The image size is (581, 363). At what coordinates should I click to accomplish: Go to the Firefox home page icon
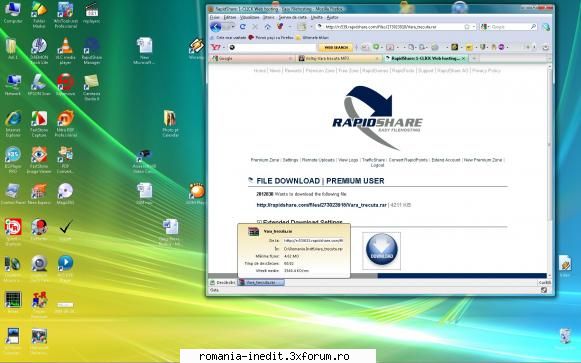click(267, 27)
